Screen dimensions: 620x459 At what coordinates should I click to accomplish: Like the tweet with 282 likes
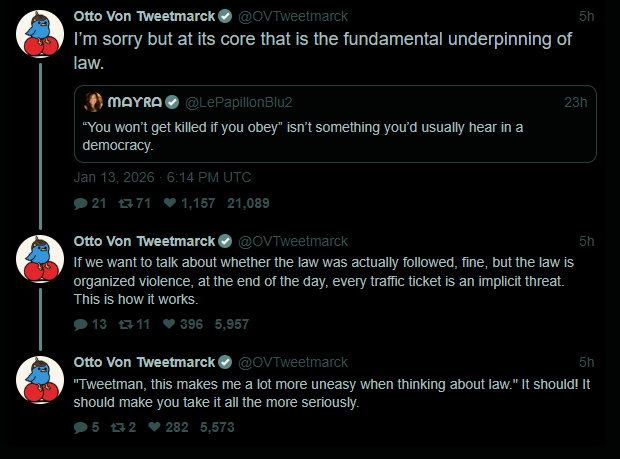155,427
